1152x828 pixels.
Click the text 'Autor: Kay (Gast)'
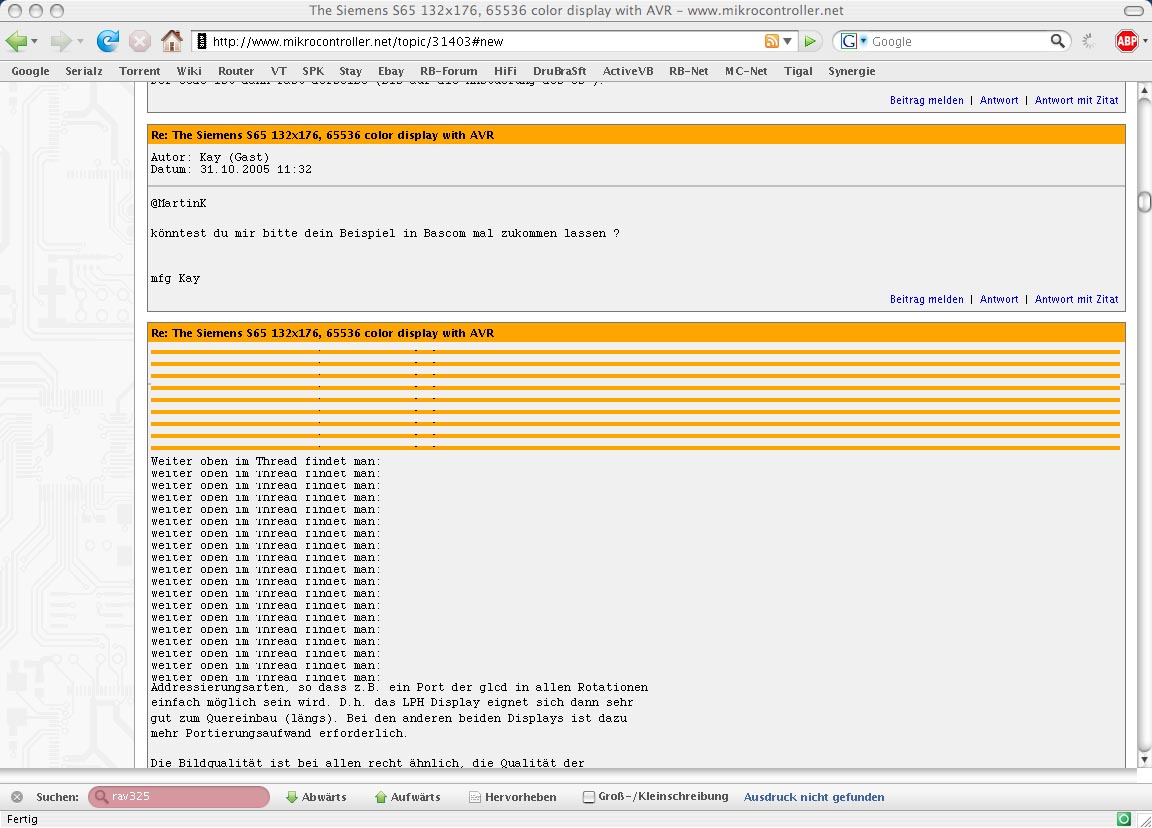(210, 156)
